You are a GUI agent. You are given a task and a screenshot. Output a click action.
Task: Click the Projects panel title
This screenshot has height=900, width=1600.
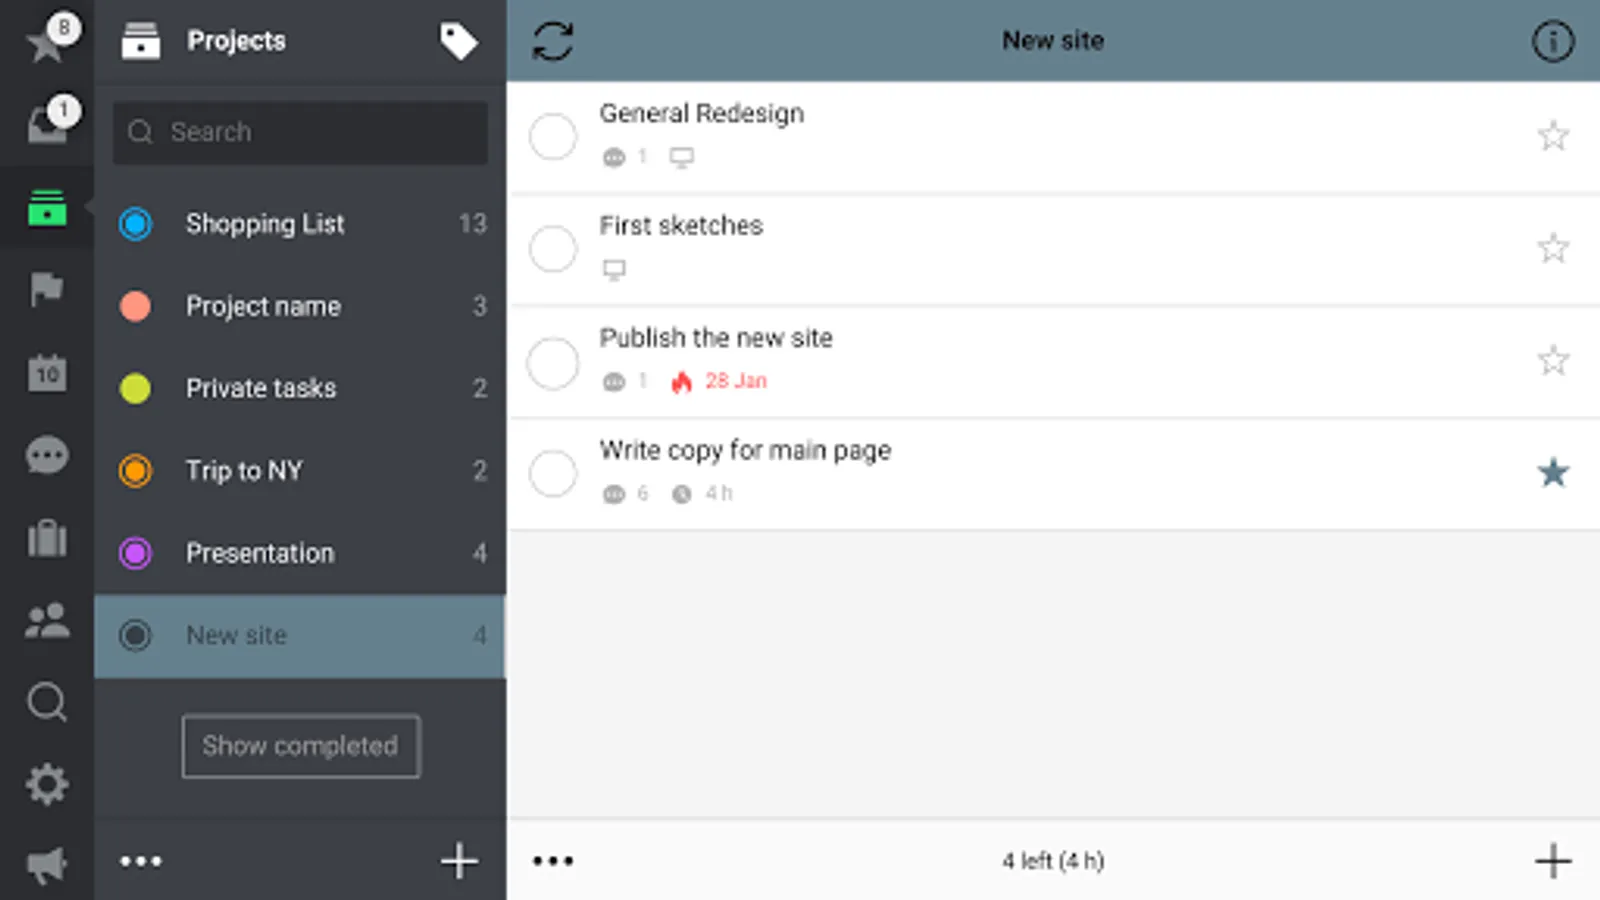[x=236, y=41]
